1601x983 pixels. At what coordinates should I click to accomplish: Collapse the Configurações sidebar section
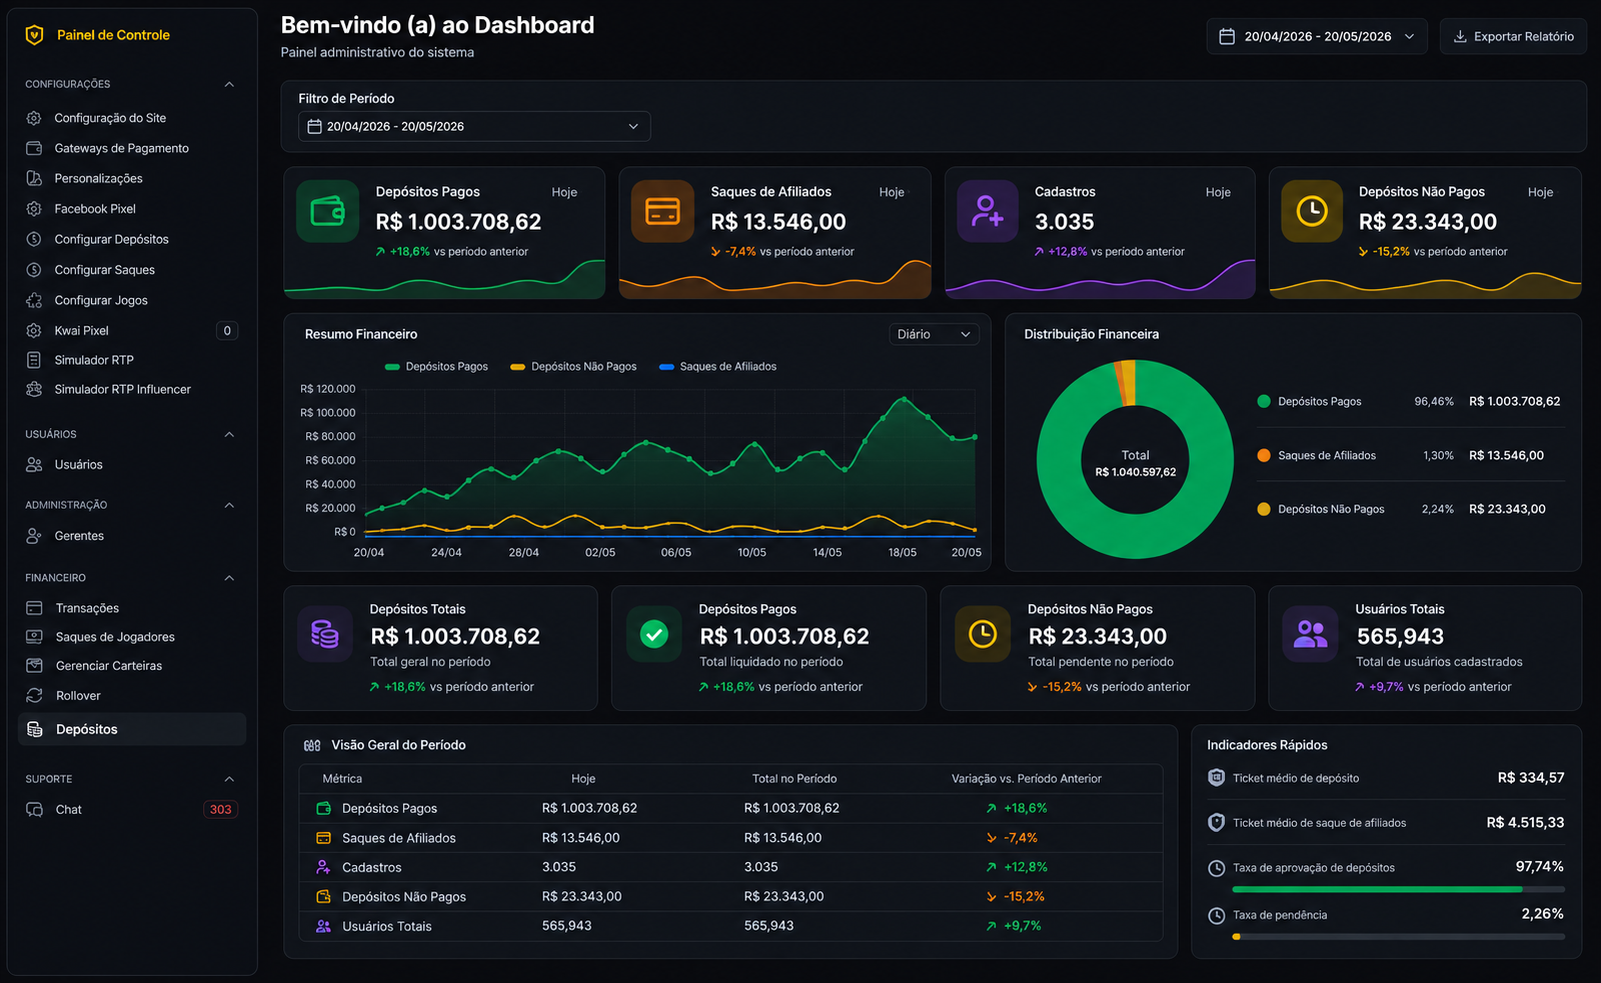coord(229,85)
